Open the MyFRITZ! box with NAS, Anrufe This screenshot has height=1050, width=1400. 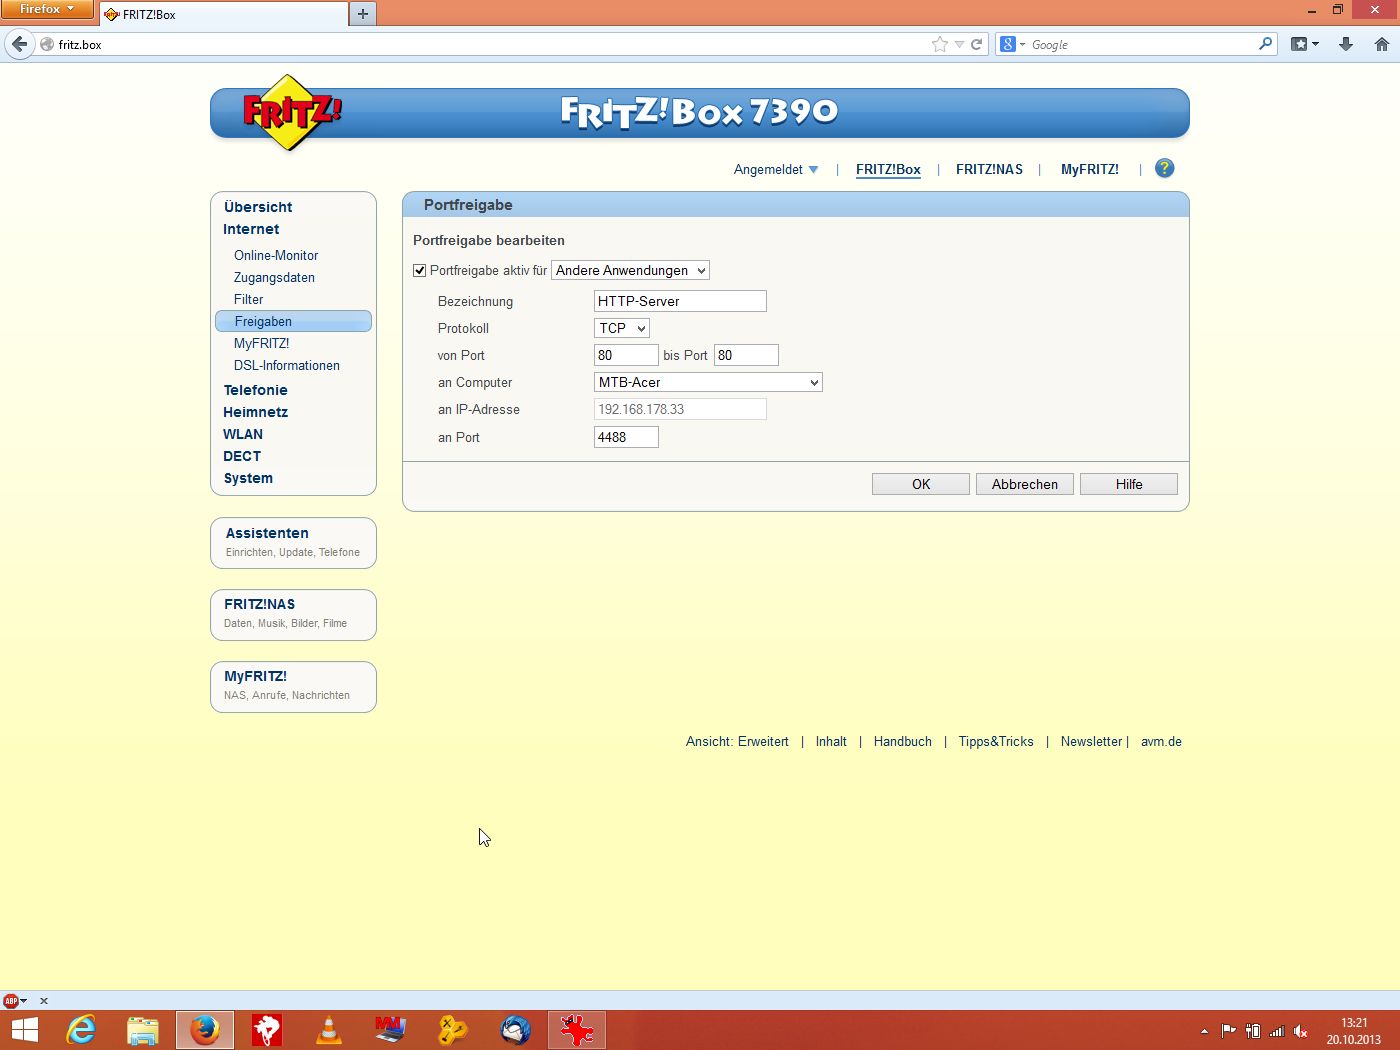(293, 686)
